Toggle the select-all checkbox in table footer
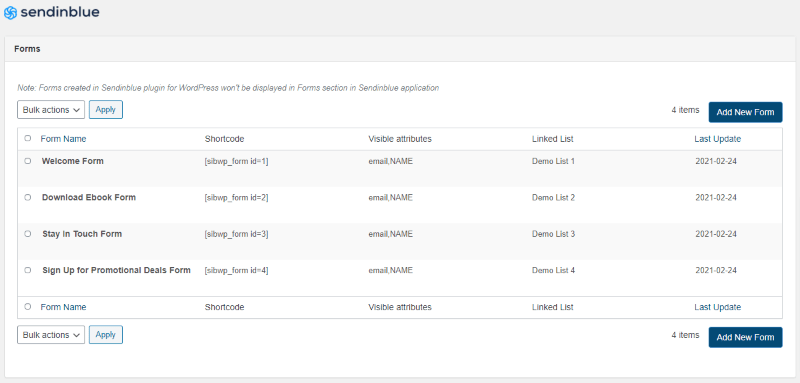The height and width of the screenshot is (383, 800). tap(28, 307)
